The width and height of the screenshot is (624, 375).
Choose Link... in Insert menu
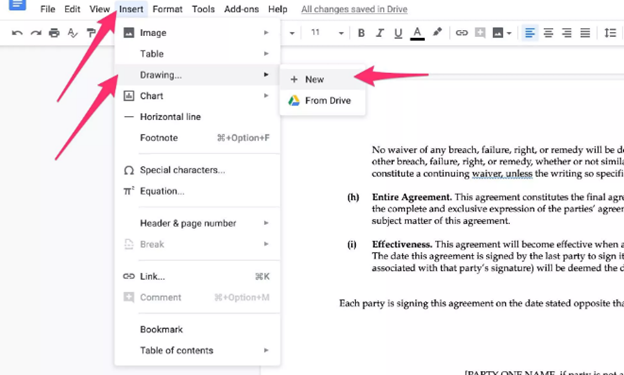point(197,277)
